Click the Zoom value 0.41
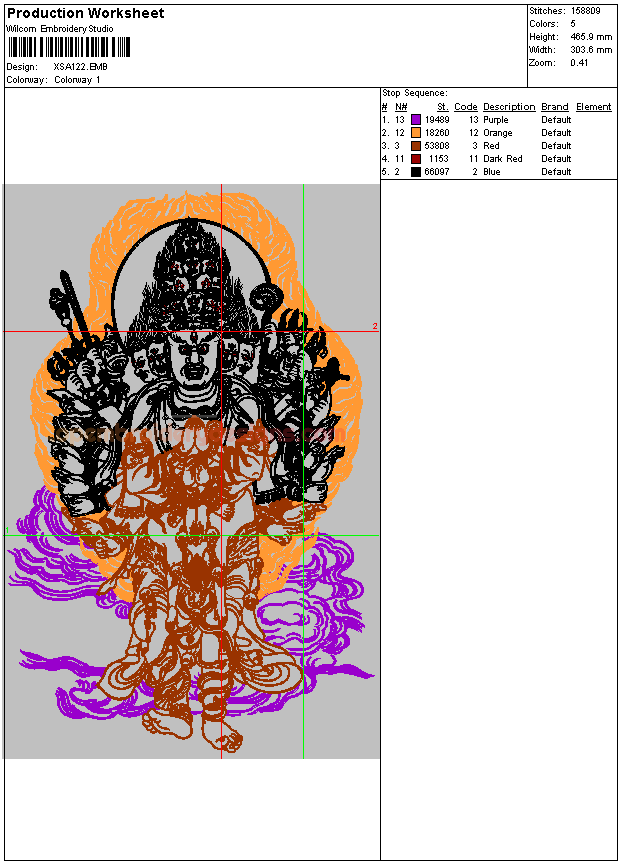 click(x=579, y=63)
